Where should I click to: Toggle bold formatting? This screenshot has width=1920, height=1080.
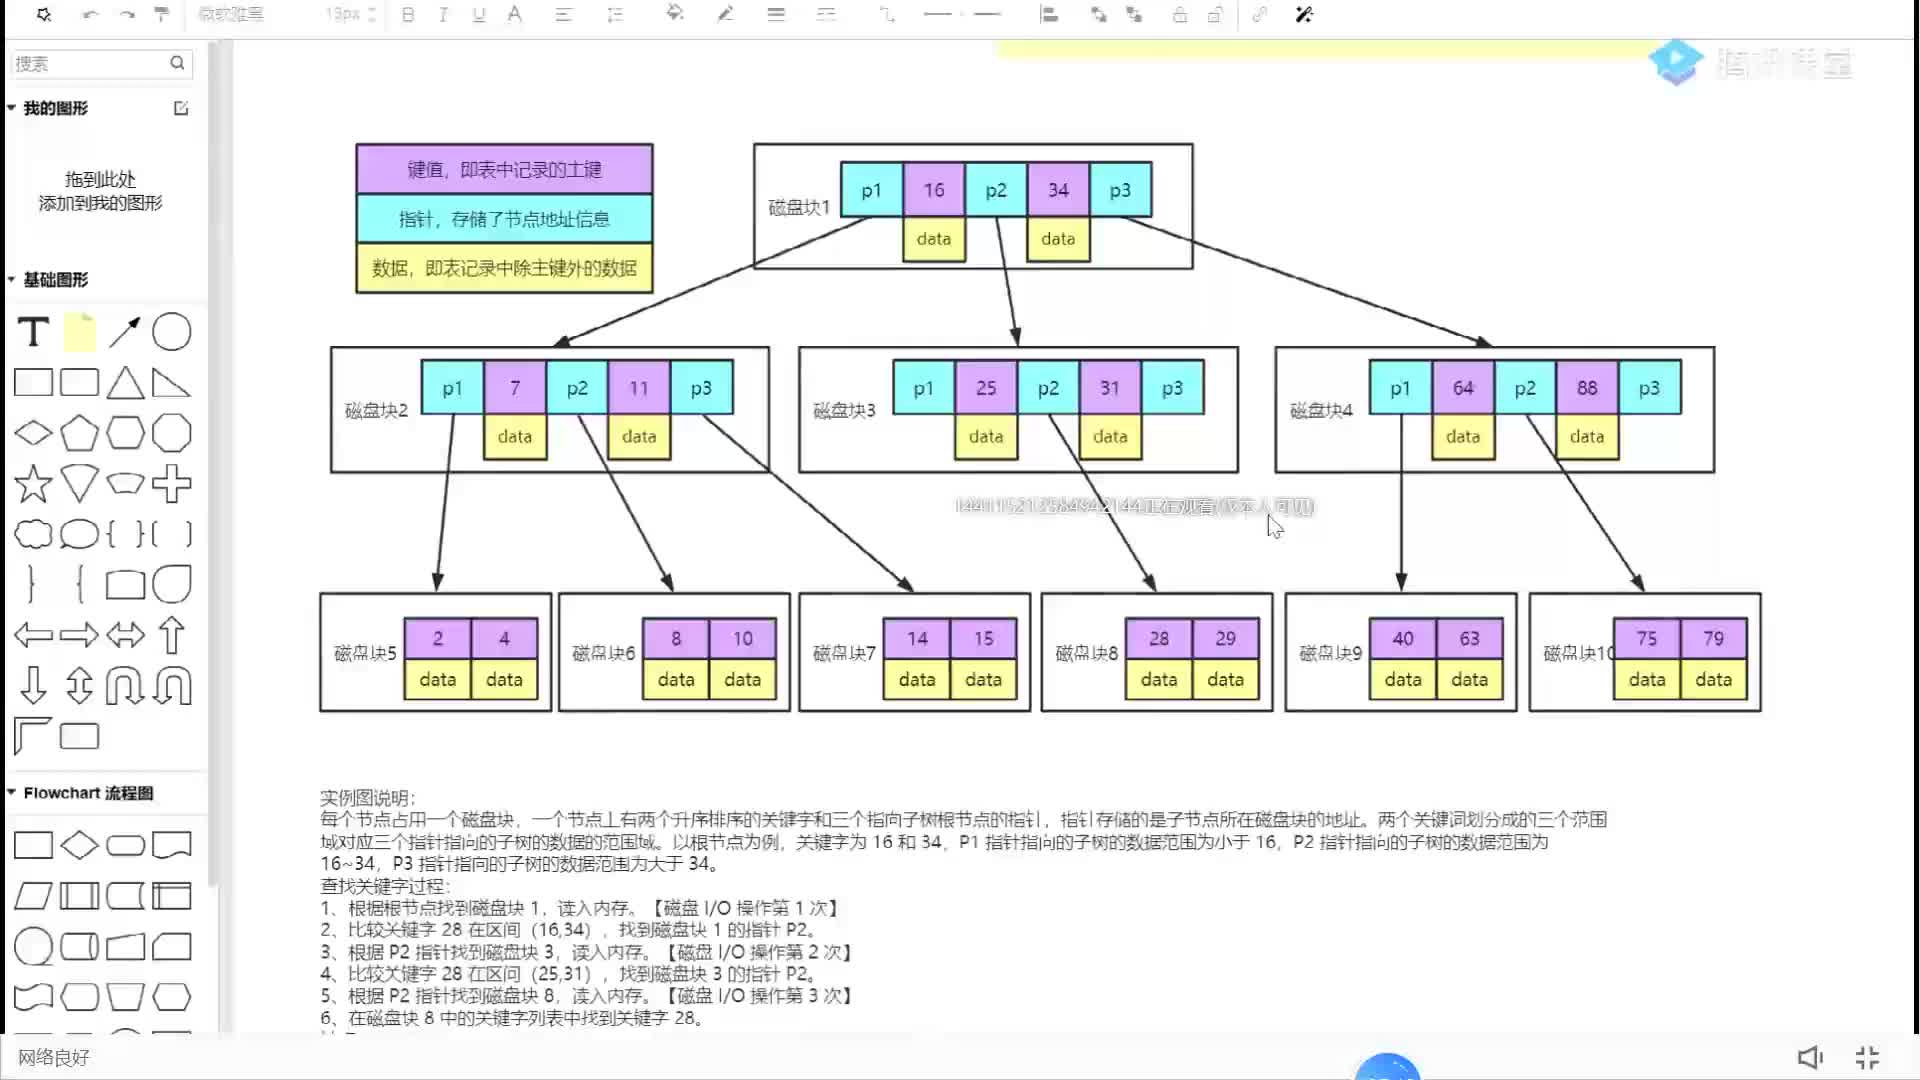tap(408, 15)
